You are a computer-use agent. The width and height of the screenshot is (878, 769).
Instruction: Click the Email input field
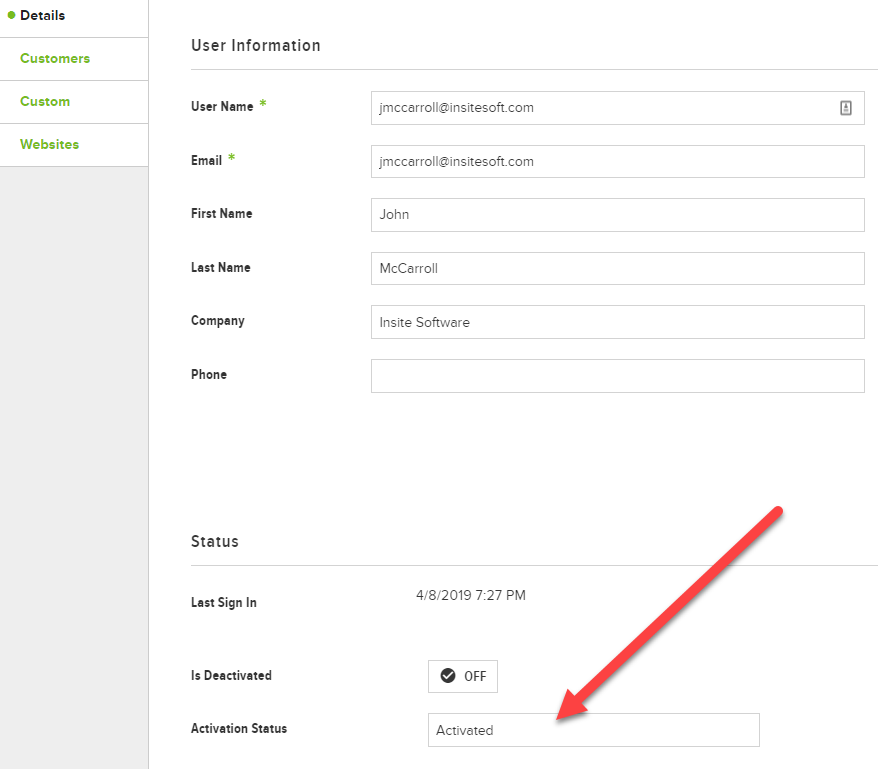(x=618, y=161)
